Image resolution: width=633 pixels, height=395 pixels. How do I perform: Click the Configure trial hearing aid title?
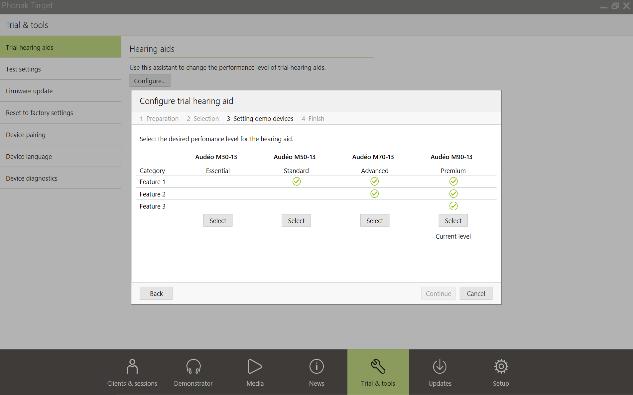click(x=186, y=101)
